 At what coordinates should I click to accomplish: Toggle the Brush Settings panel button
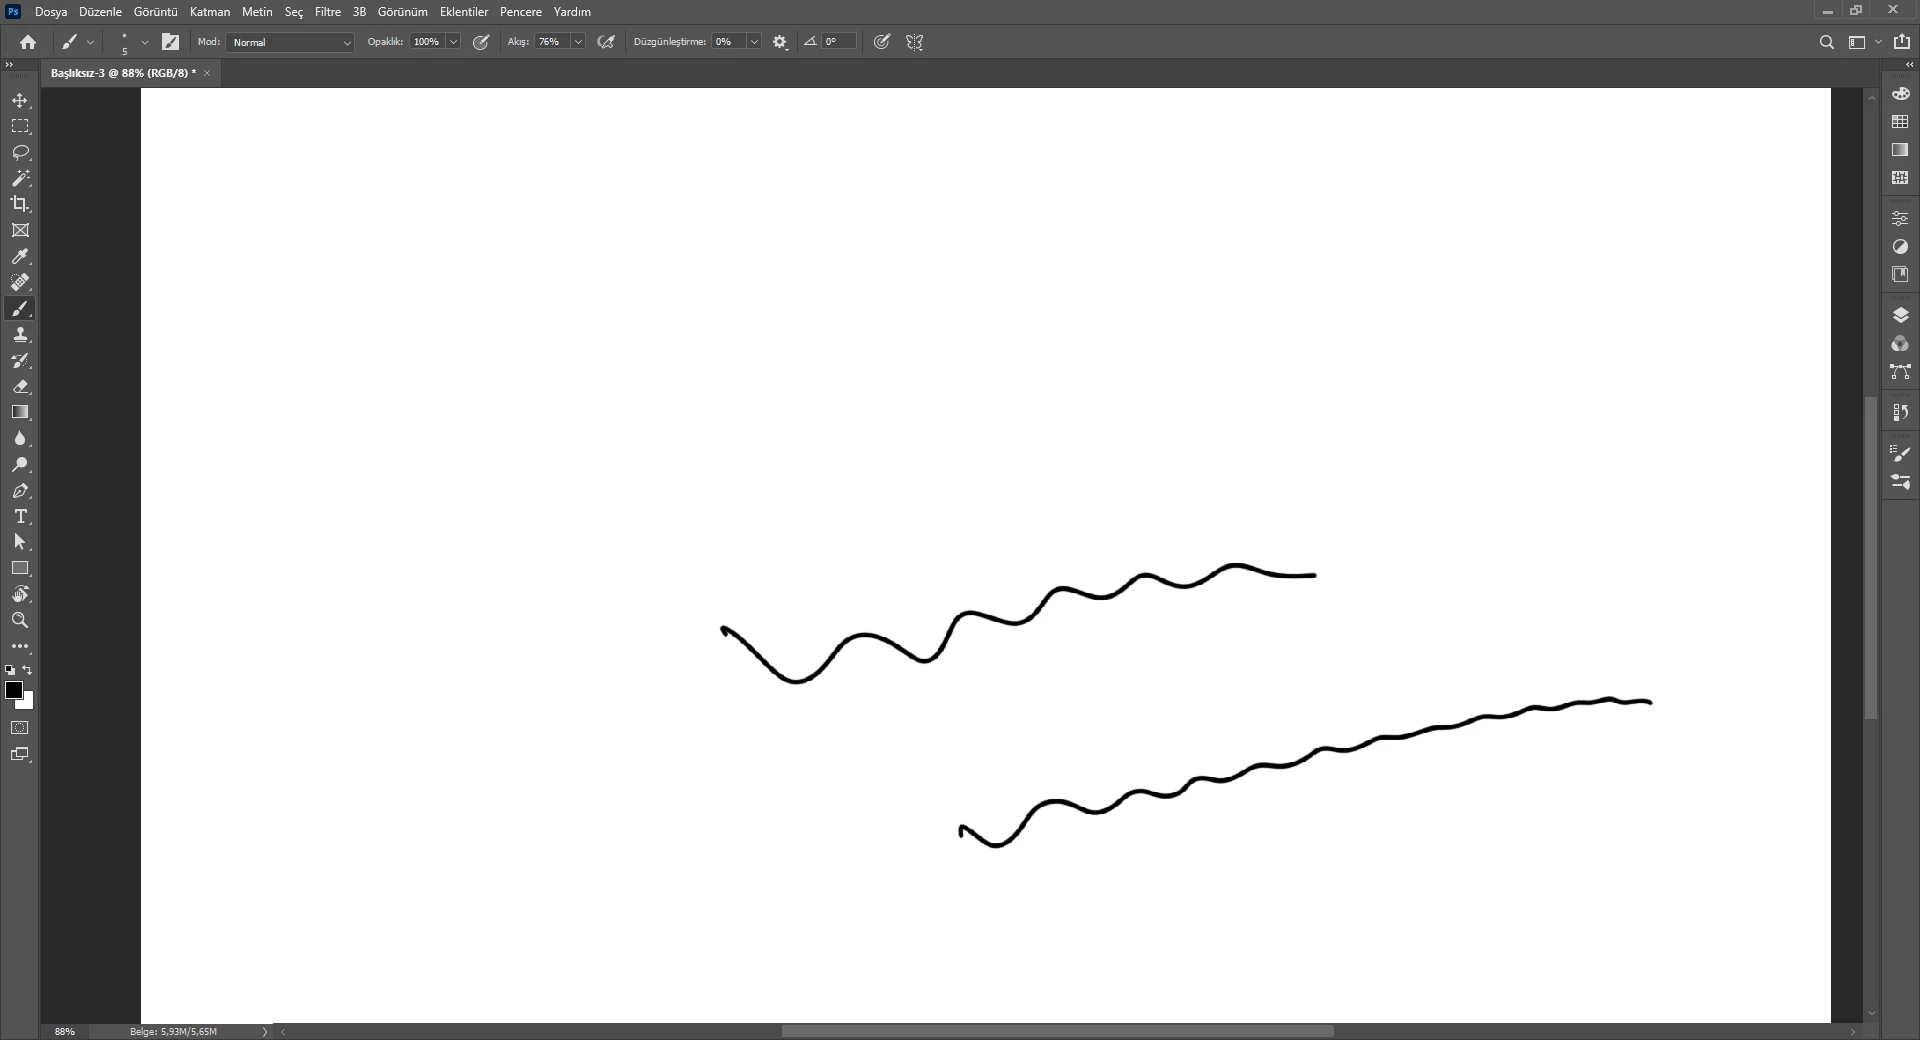tap(171, 42)
